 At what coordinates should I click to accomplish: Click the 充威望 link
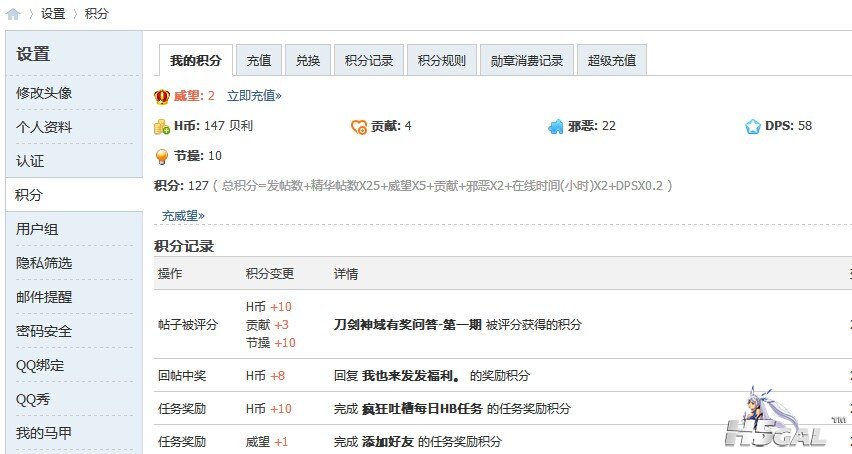(x=183, y=215)
